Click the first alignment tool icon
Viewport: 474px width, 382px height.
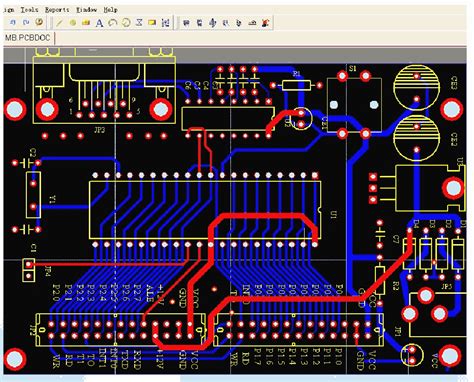tap(186, 23)
